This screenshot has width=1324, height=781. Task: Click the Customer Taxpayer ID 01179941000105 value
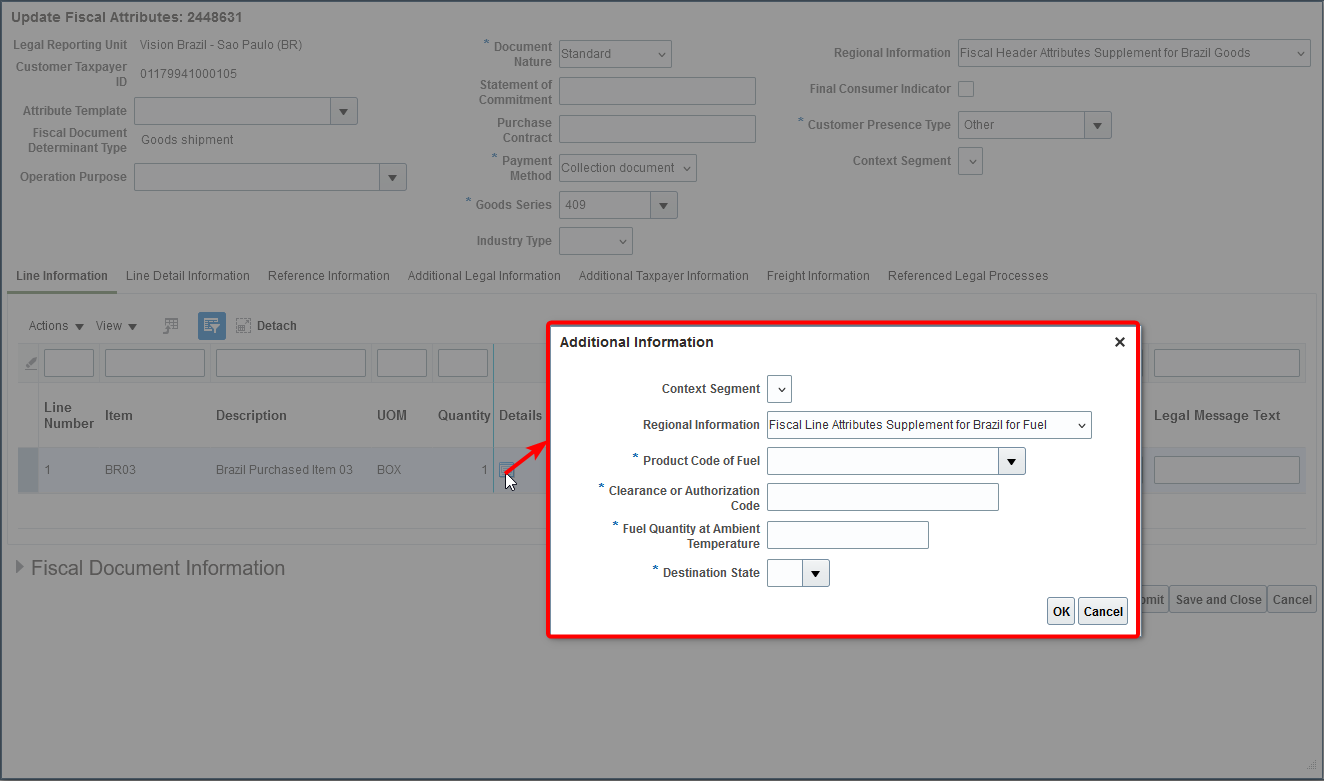[188, 74]
